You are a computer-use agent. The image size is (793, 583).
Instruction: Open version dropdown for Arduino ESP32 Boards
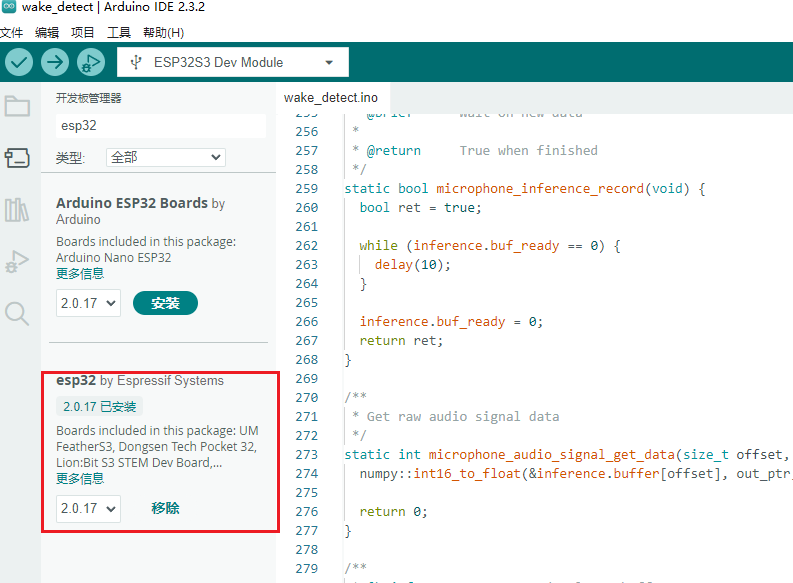coord(88,303)
